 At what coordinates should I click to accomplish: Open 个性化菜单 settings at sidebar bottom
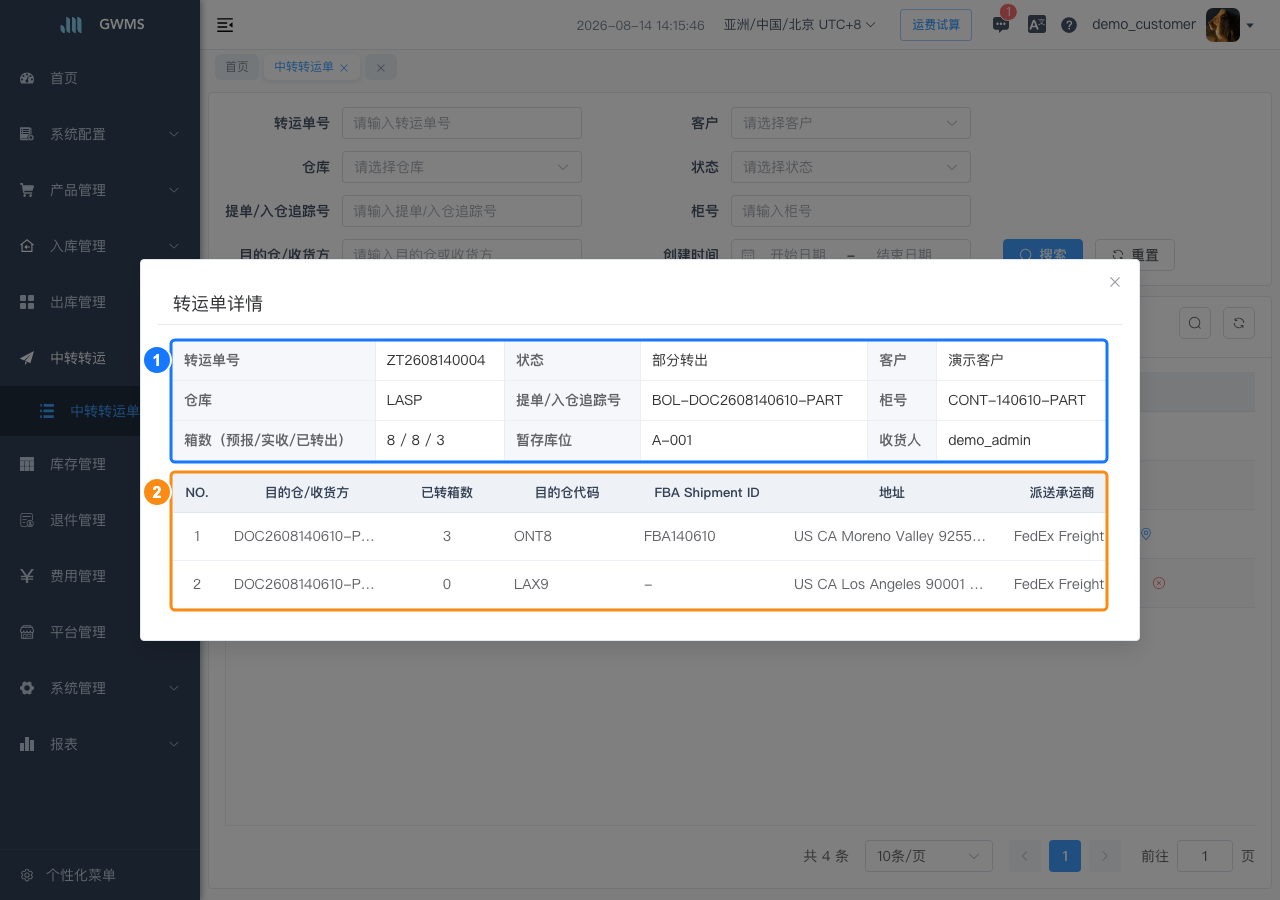[x=100, y=875]
